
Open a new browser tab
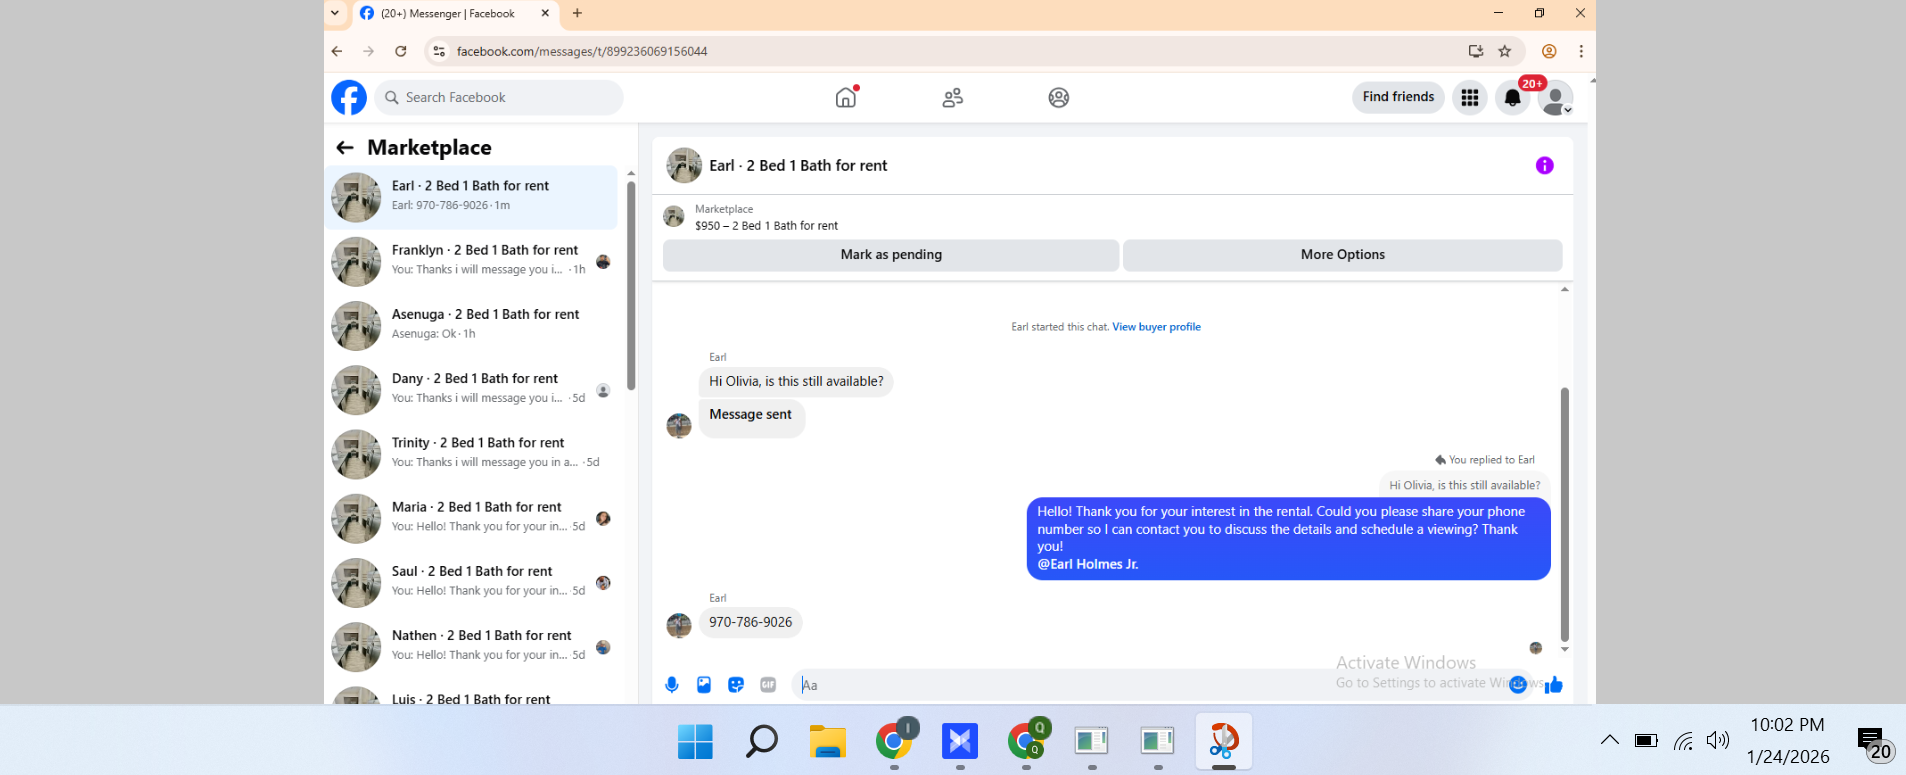[x=577, y=13]
